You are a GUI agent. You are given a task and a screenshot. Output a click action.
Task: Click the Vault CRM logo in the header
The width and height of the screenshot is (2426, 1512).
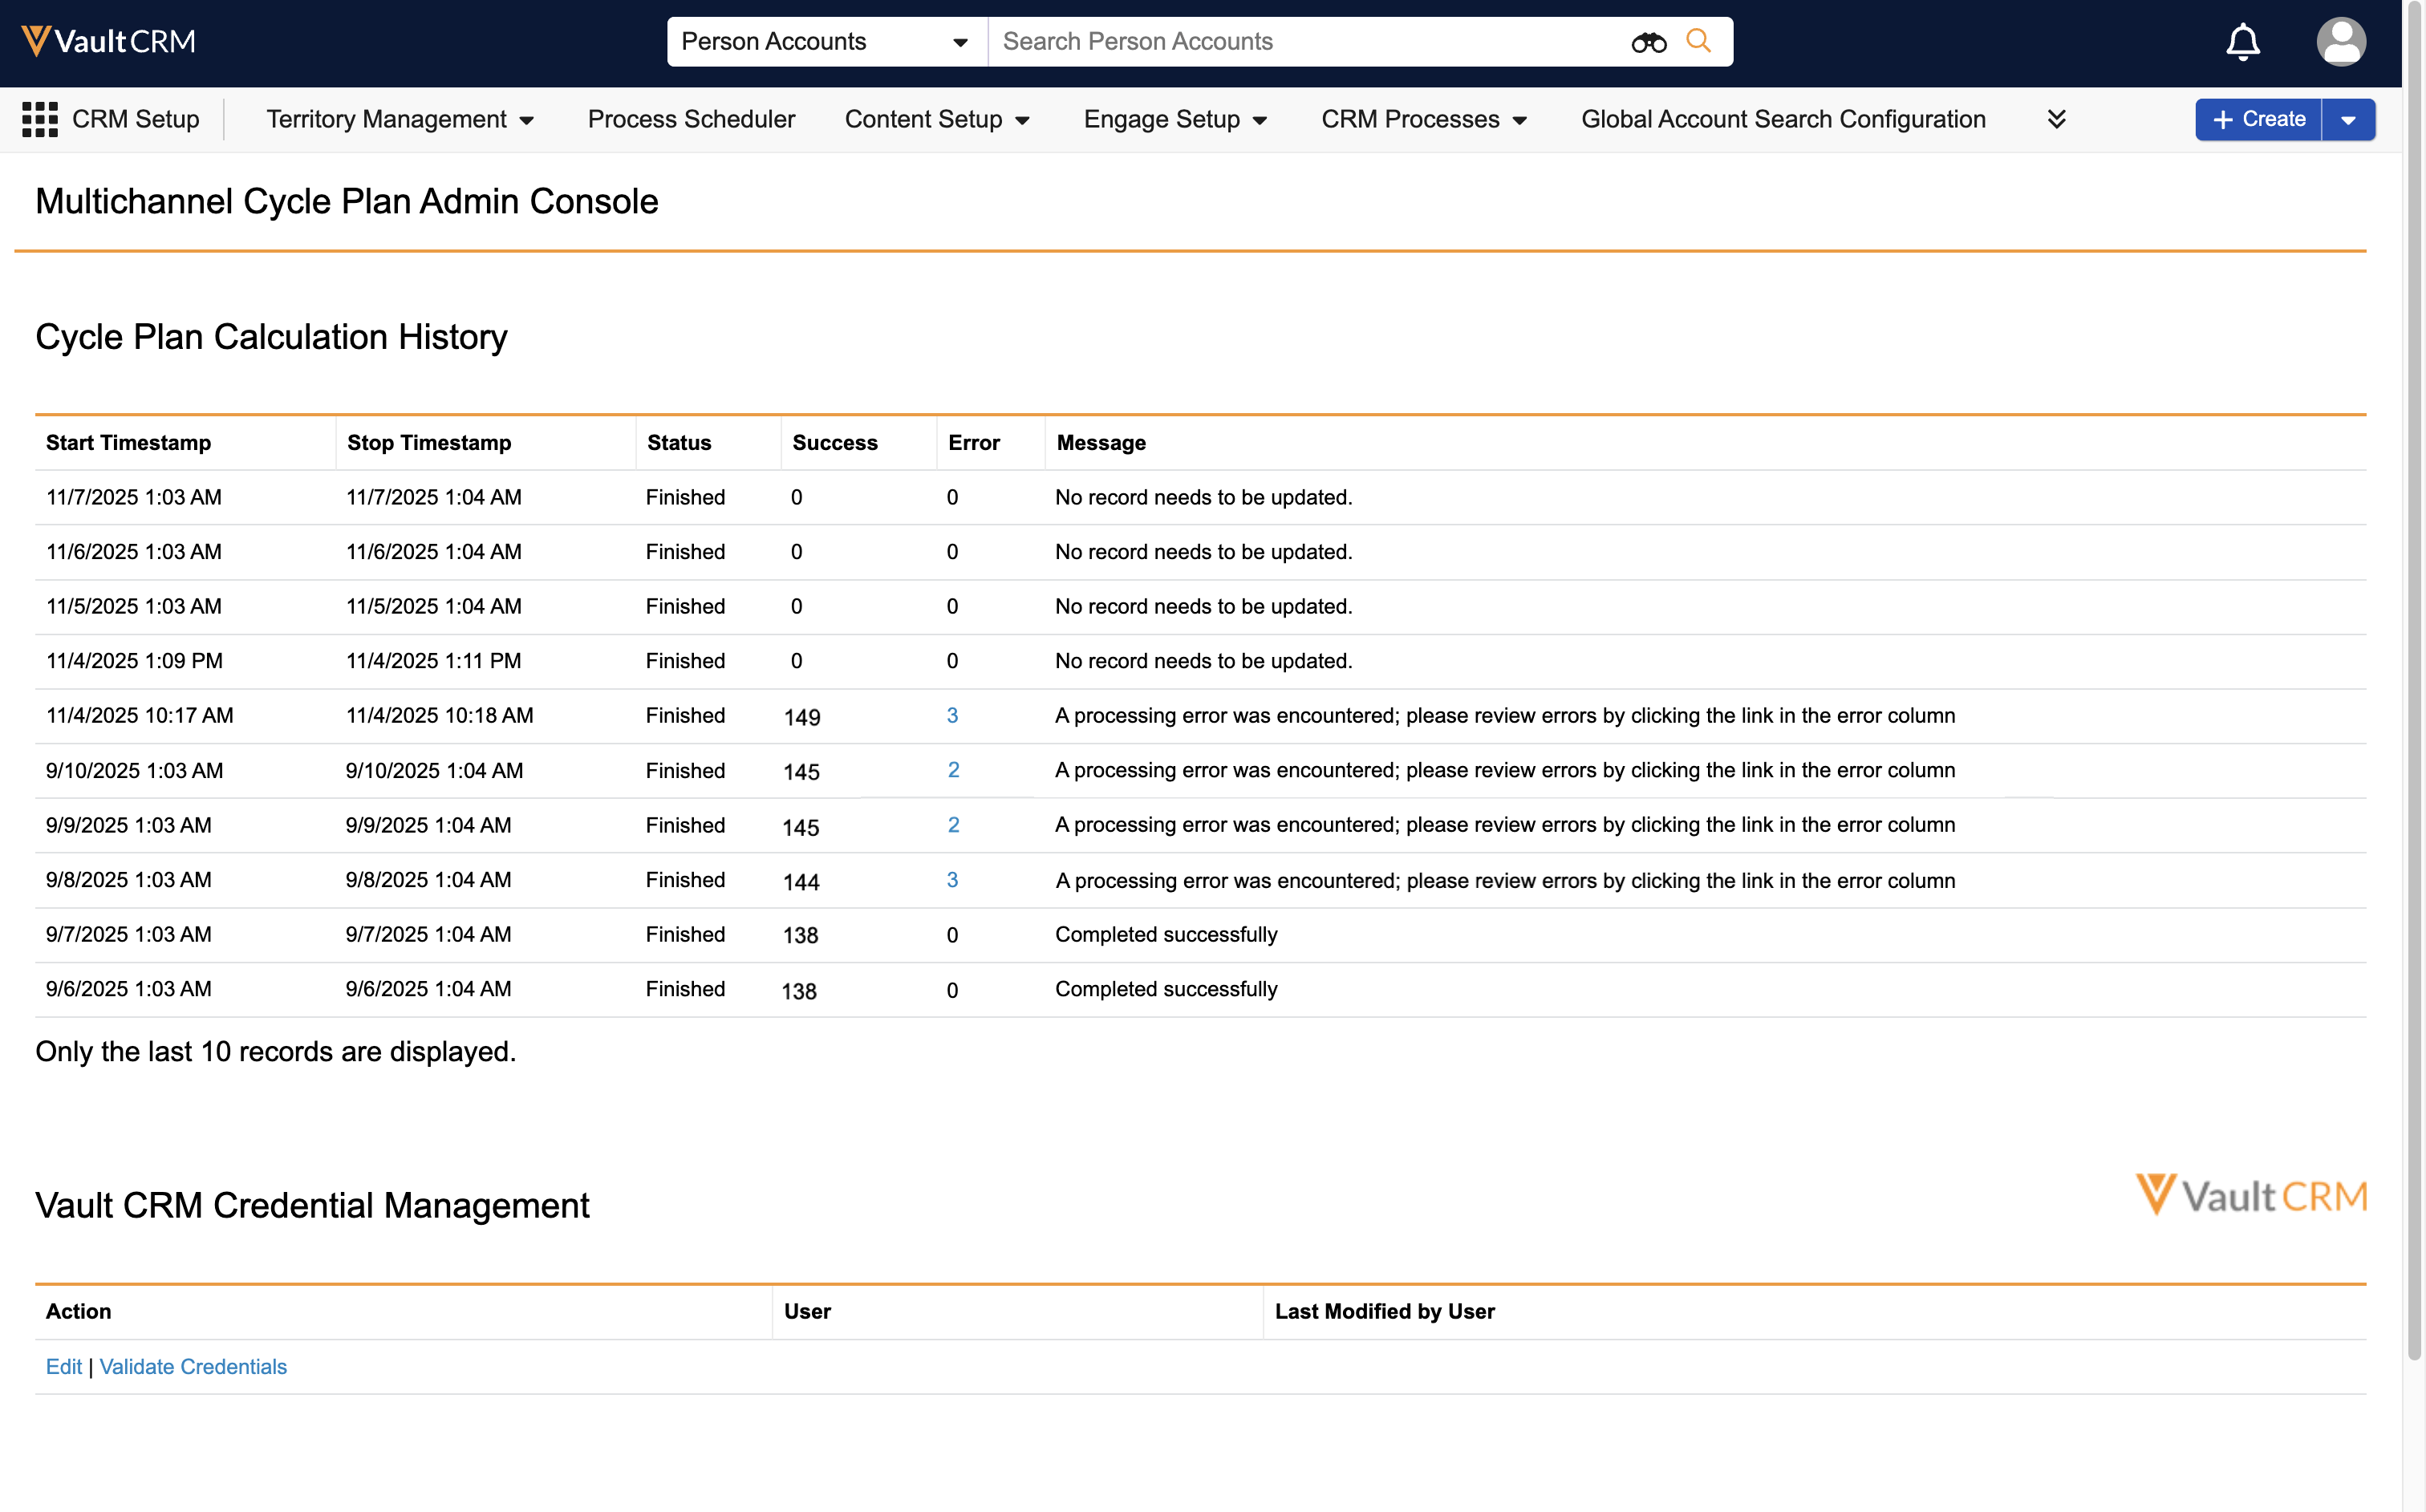[108, 41]
